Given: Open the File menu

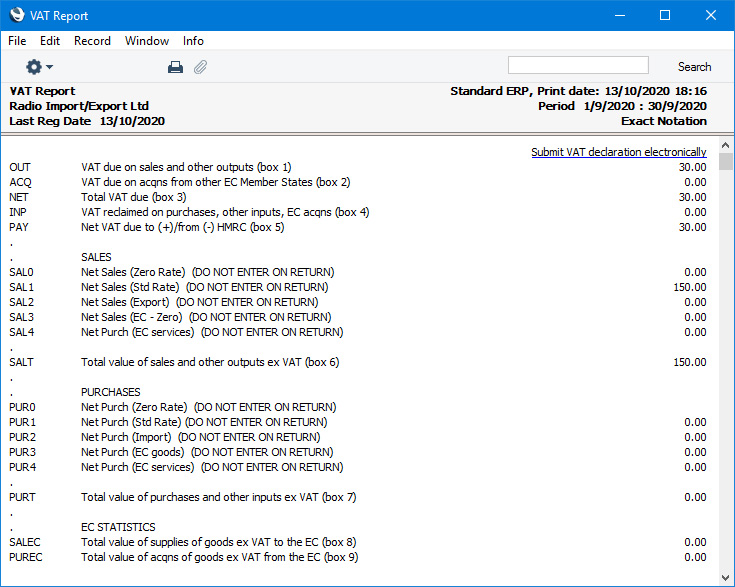Looking at the screenshot, I should point(17,41).
